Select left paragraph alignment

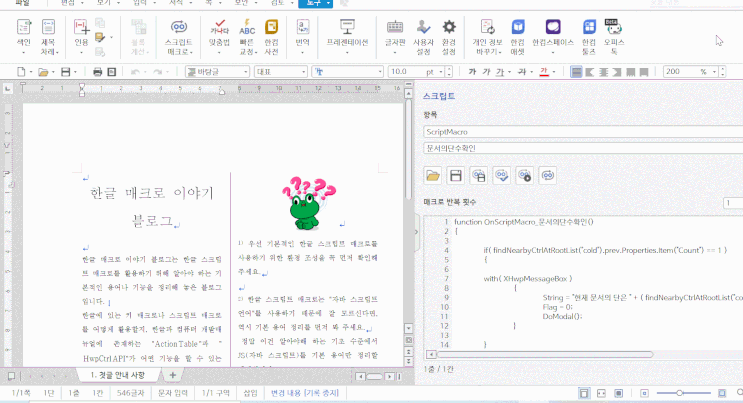tap(590, 72)
